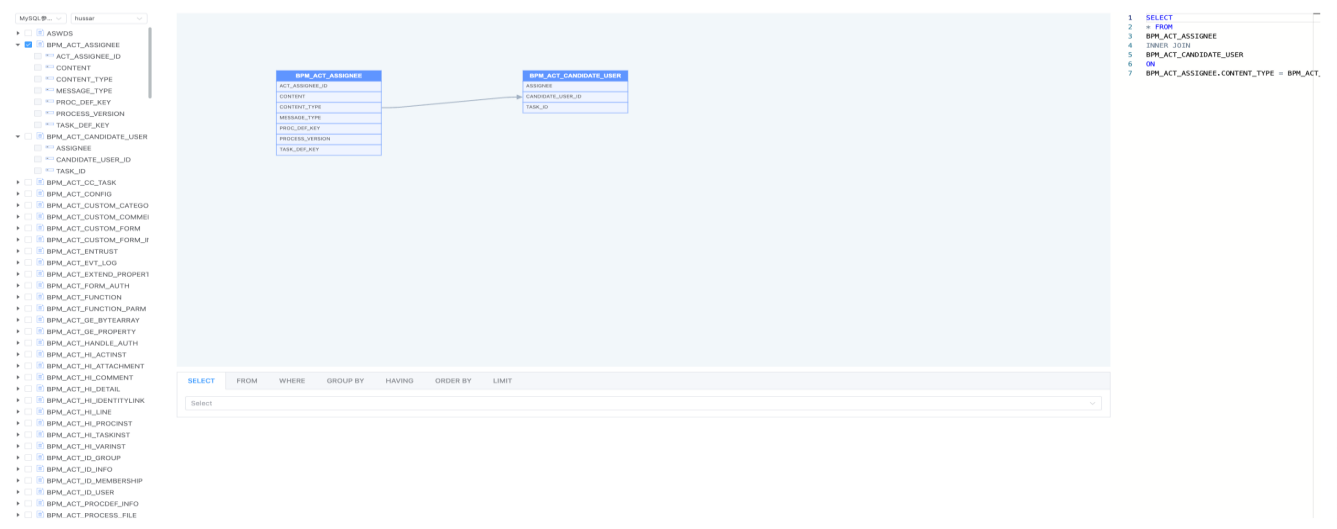Open the Select columns field below tabs

click(642, 403)
